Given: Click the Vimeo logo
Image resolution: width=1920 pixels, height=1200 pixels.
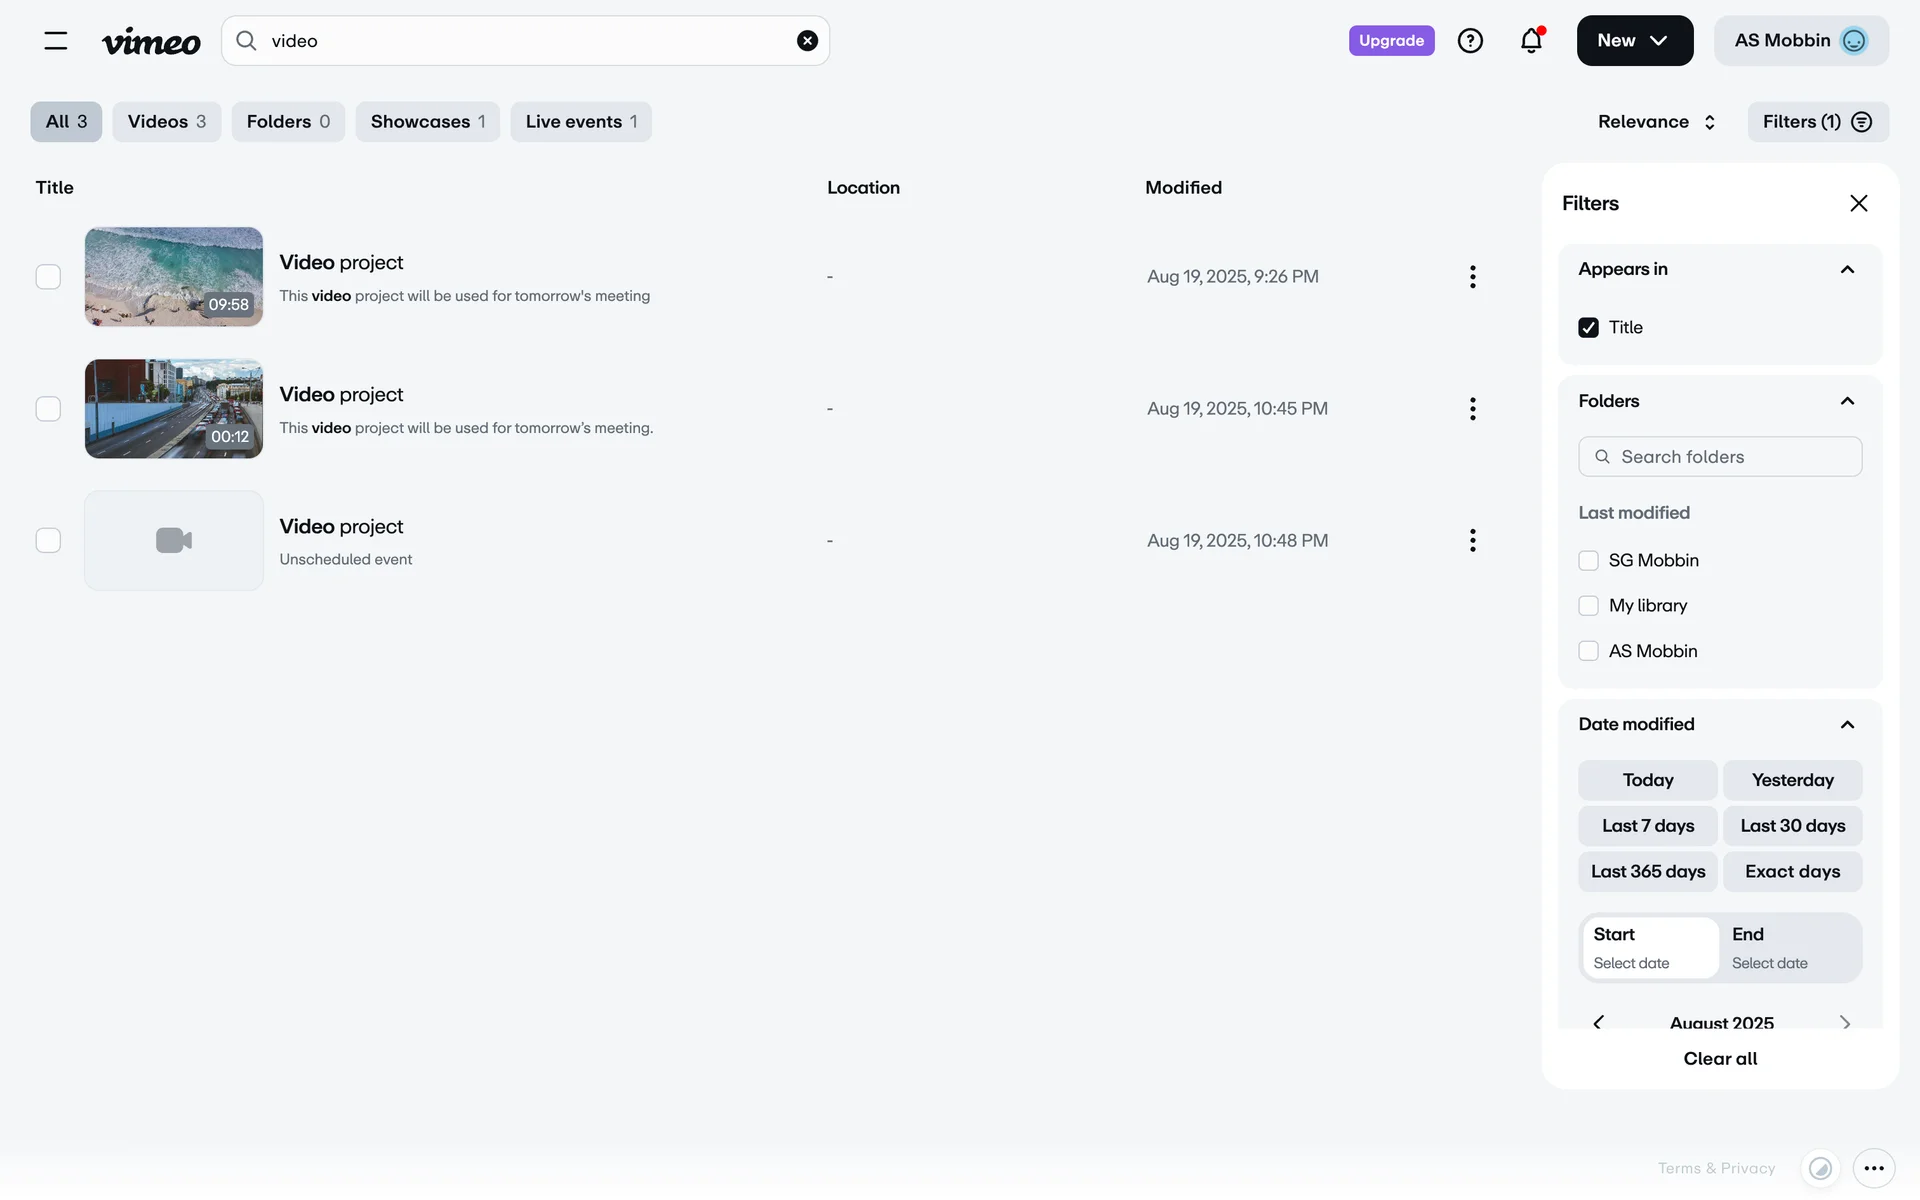Looking at the screenshot, I should coord(151,41).
